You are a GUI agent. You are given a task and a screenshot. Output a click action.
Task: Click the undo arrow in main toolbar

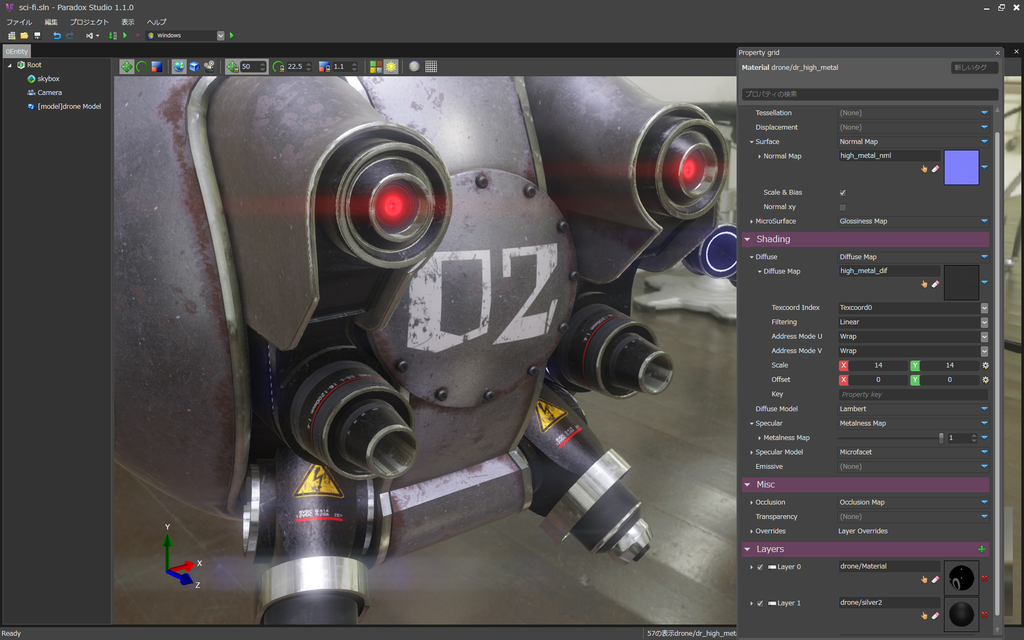tap(57, 36)
